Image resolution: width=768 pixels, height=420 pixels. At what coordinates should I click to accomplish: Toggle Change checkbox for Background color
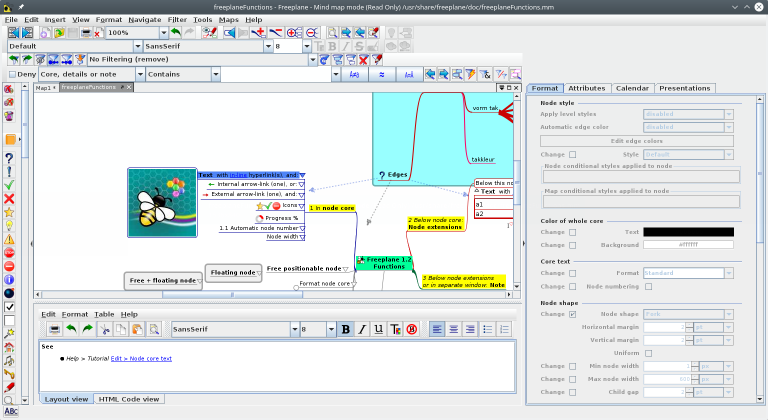pos(573,245)
